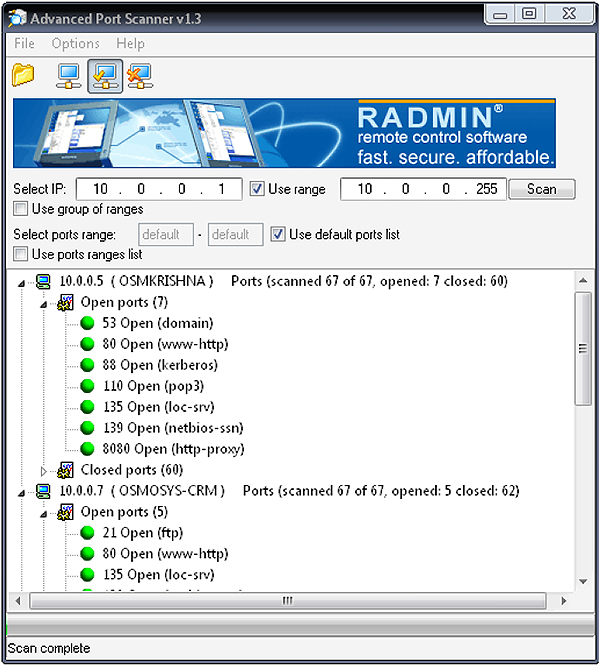Open the Help menu
This screenshot has width=600, height=666.
(130, 43)
